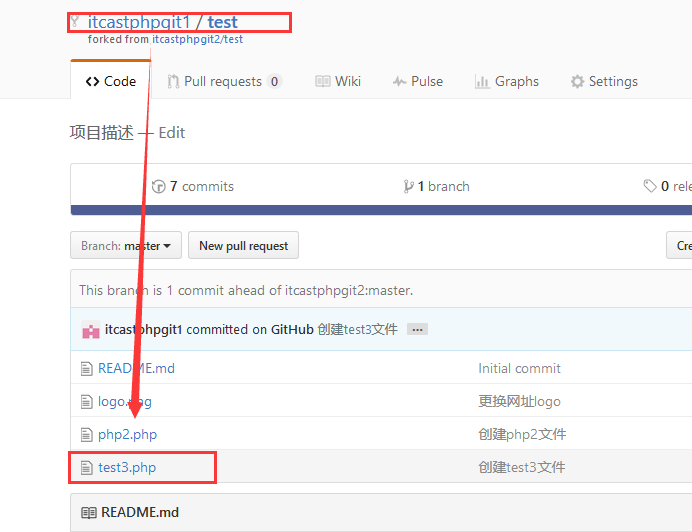Open the Code tab
Image resolution: width=692 pixels, height=532 pixels.
111,81
